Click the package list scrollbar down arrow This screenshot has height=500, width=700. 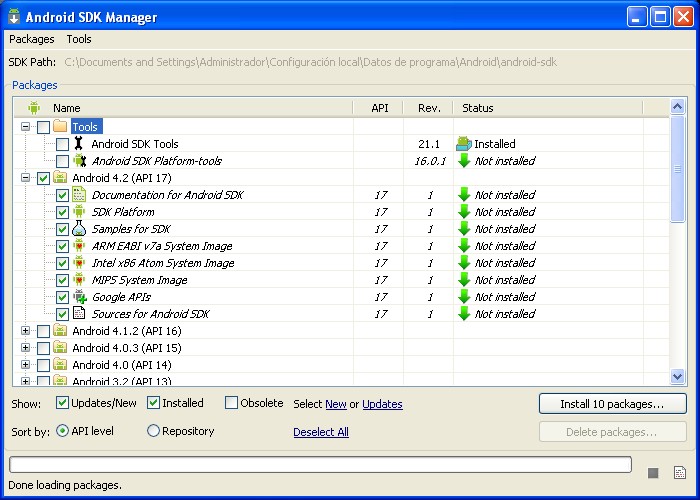tap(677, 376)
